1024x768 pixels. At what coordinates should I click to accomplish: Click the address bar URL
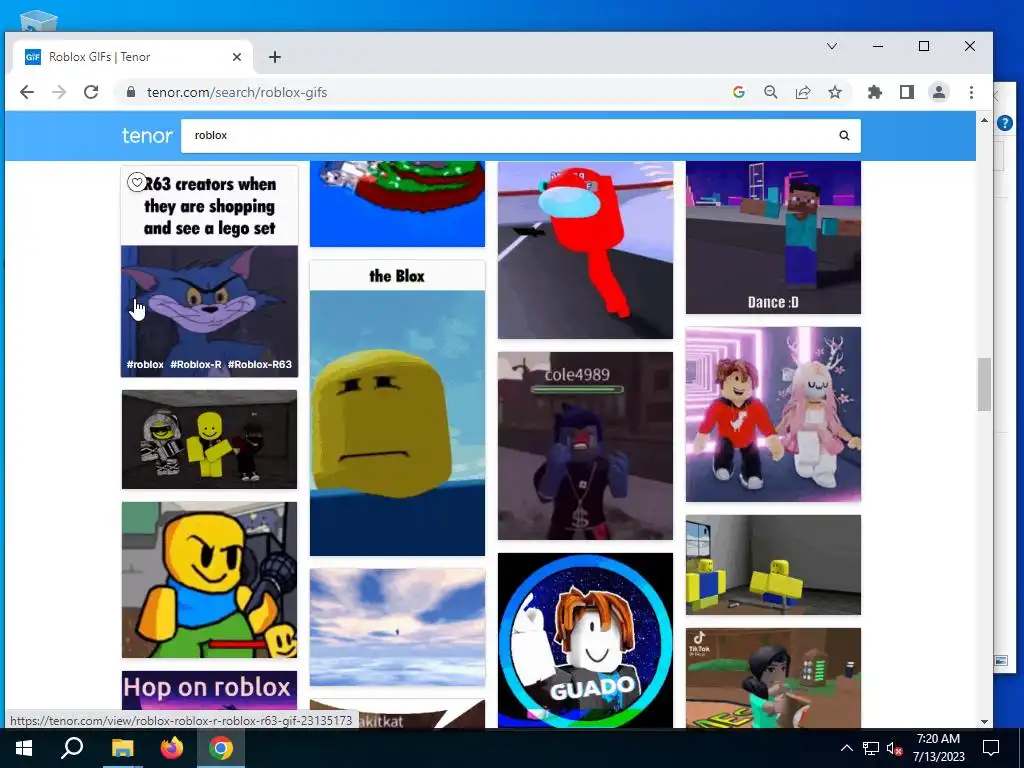[x=236, y=92]
